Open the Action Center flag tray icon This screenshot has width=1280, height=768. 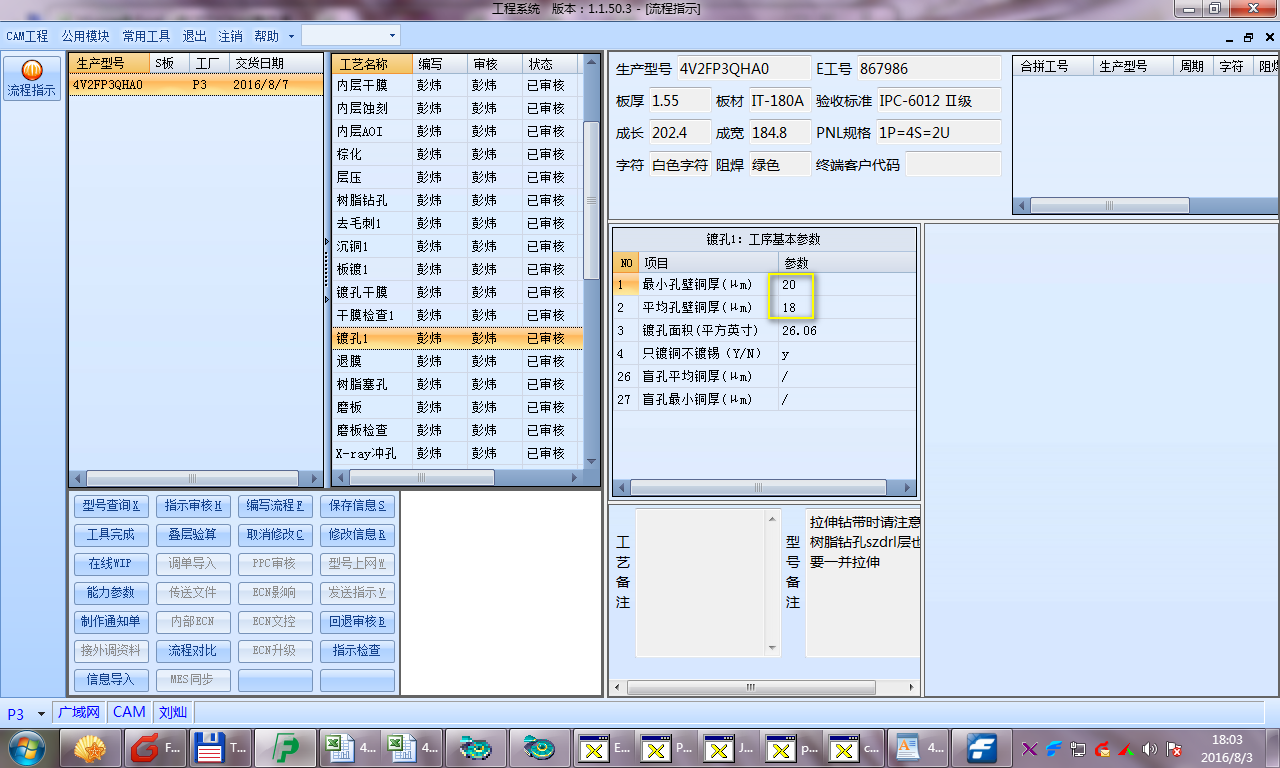[x=1175, y=748]
